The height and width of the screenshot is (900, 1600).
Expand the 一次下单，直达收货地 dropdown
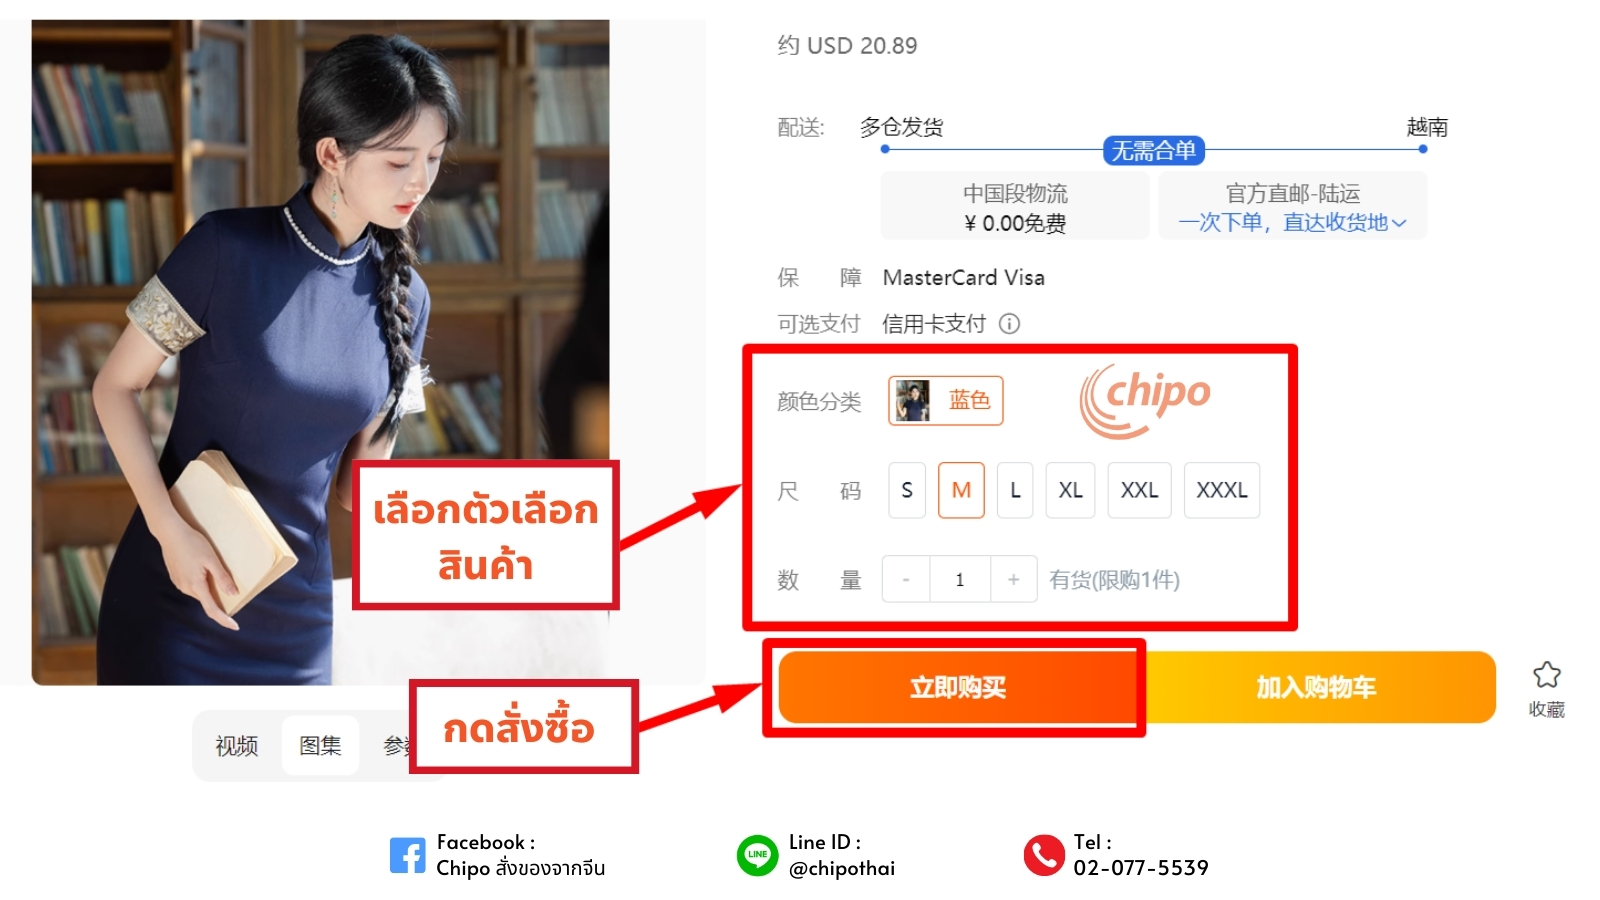point(1292,222)
